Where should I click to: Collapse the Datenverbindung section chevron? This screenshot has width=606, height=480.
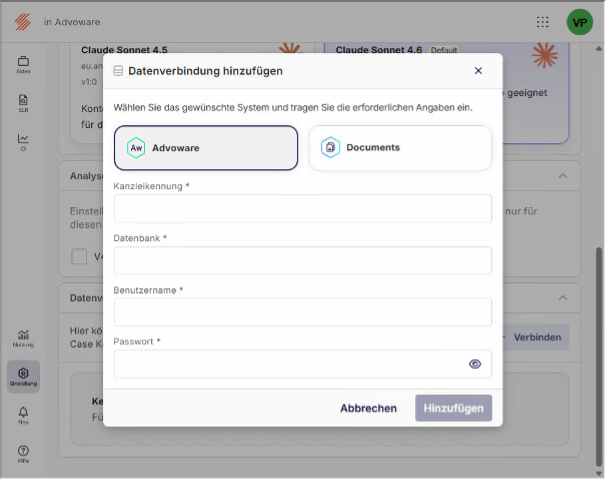pyautogui.click(x=563, y=298)
